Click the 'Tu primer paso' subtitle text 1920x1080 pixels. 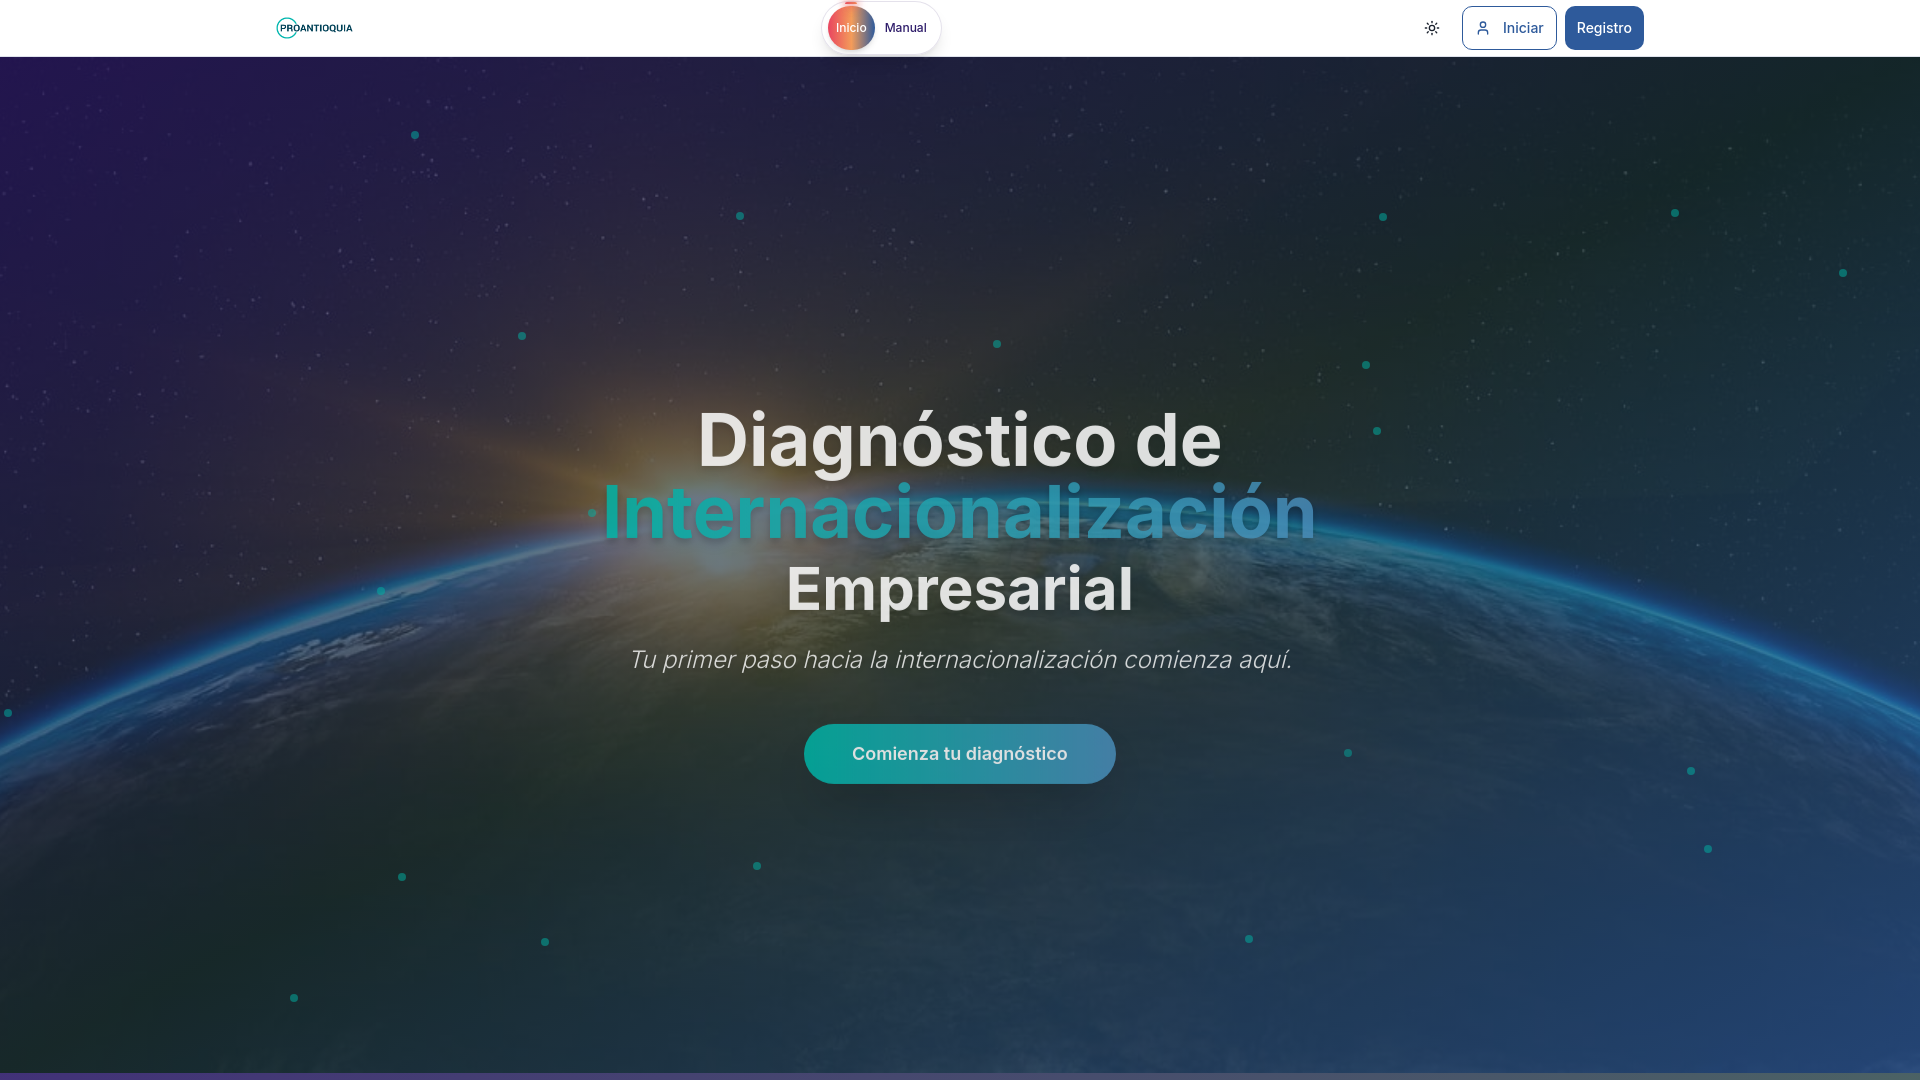pos(960,660)
